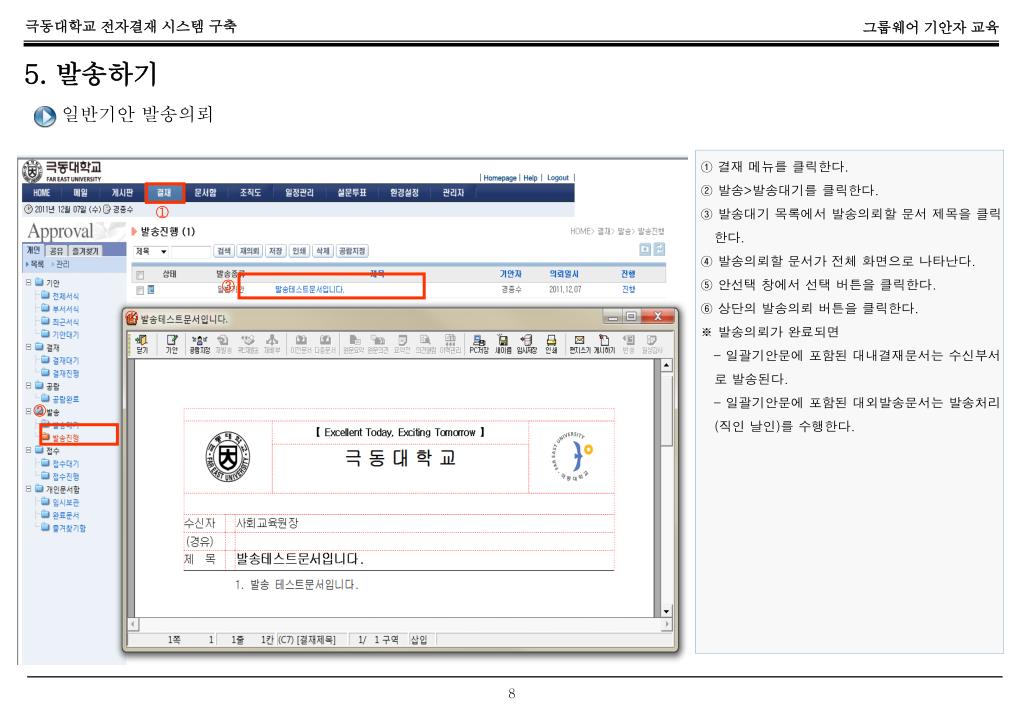The image size is (1023, 708).
Task: Open the 문서함 menu
Action: pos(205,192)
